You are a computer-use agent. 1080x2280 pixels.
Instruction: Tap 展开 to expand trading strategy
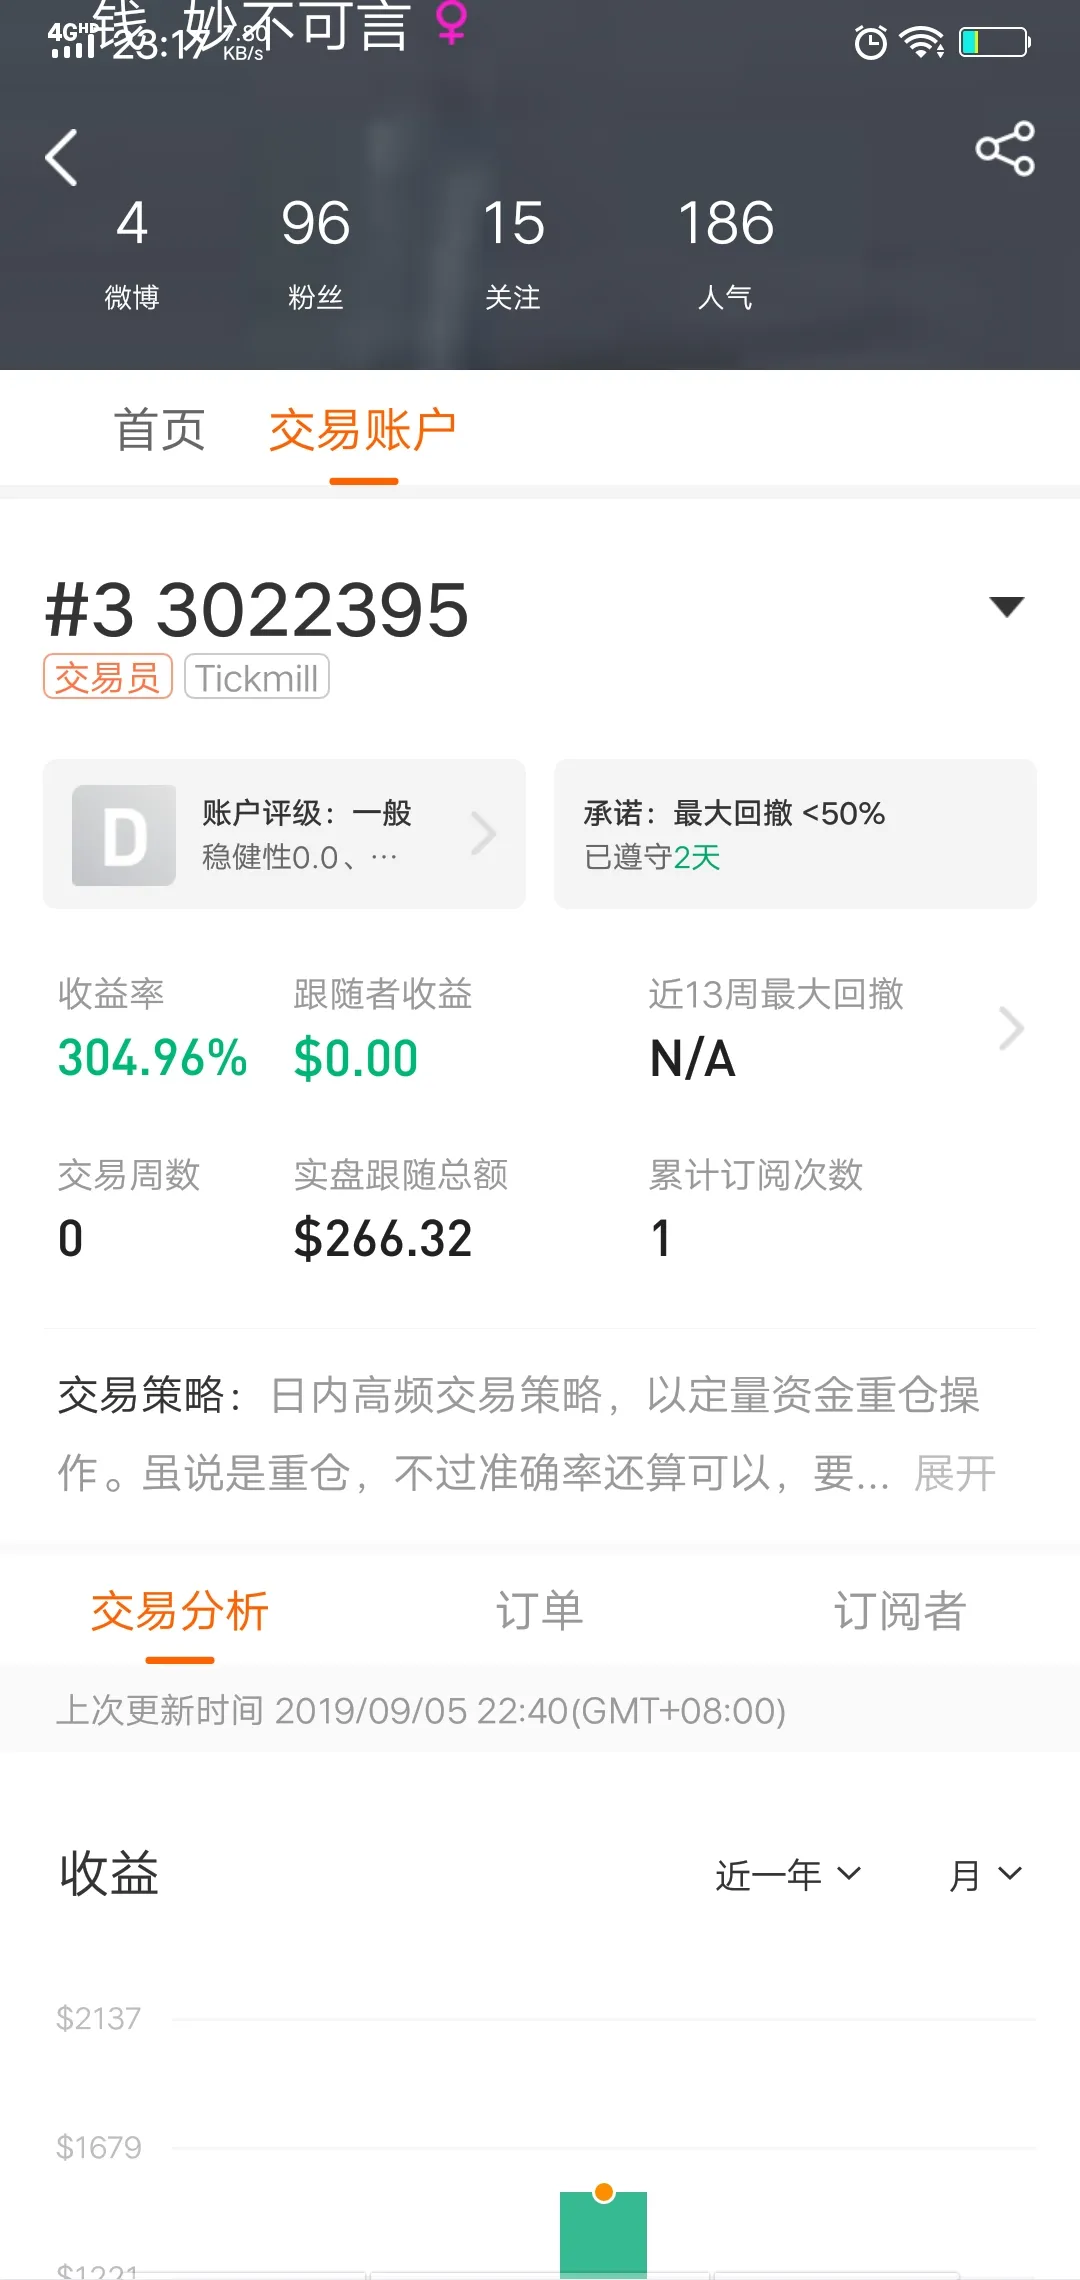(x=955, y=1473)
